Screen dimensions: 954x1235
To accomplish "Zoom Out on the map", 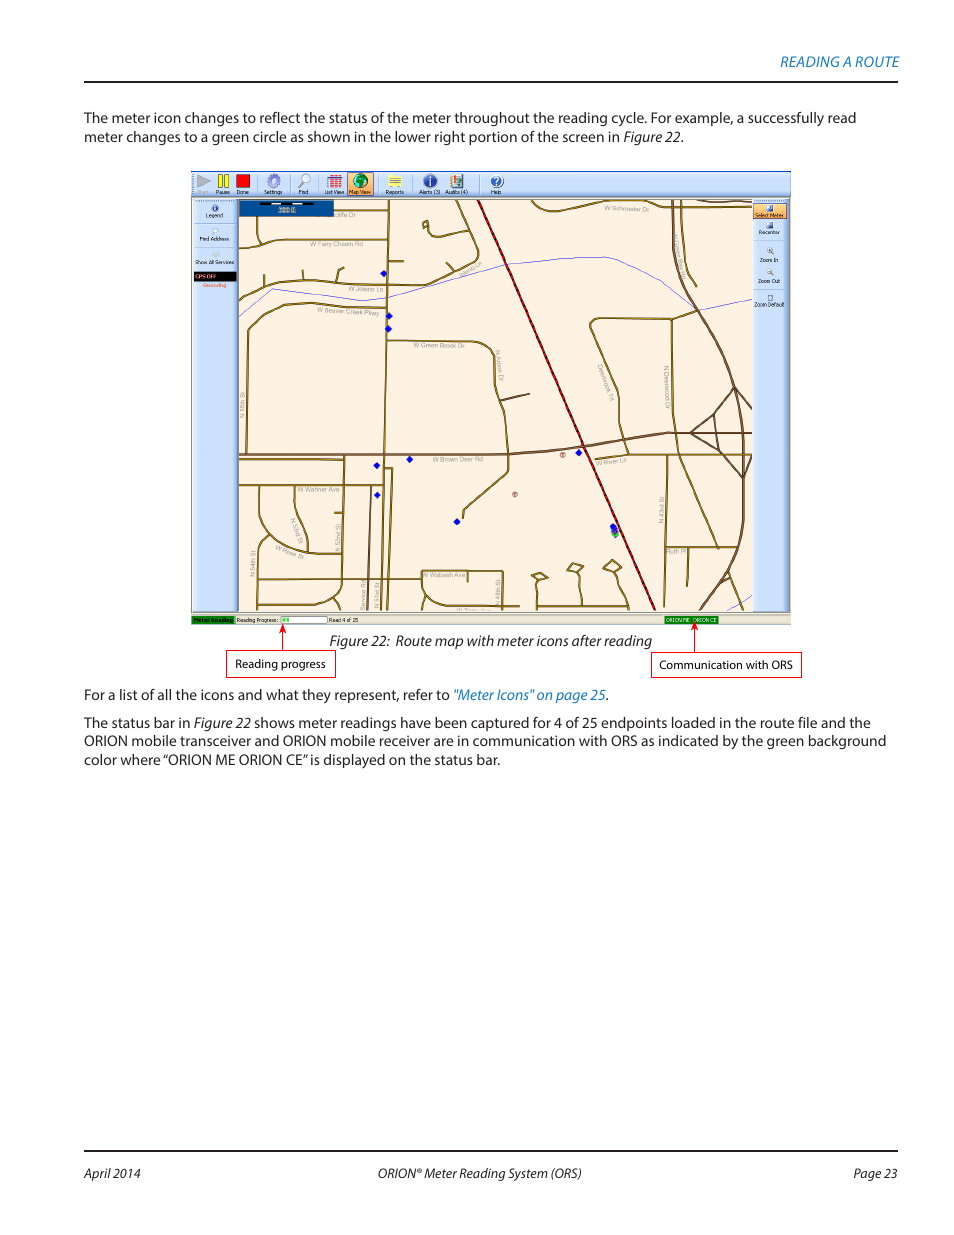I will point(769,276).
